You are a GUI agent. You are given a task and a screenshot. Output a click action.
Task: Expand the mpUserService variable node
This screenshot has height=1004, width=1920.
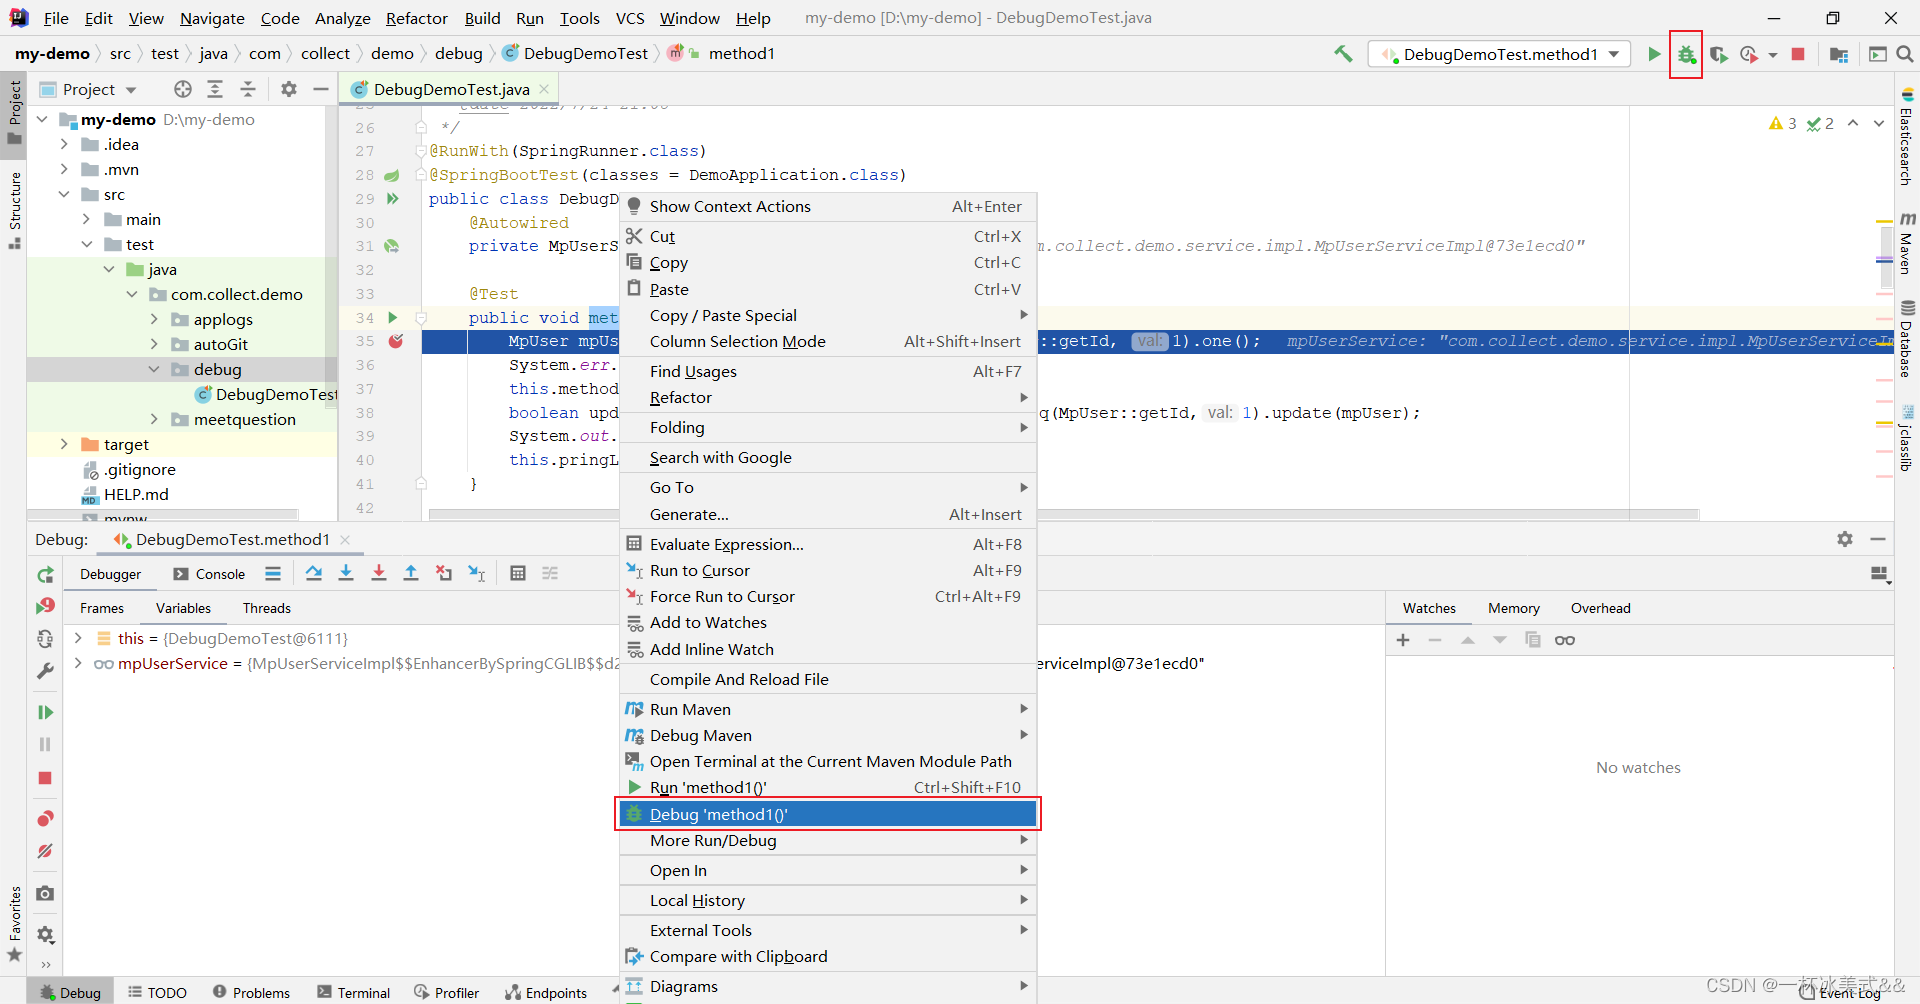78,663
